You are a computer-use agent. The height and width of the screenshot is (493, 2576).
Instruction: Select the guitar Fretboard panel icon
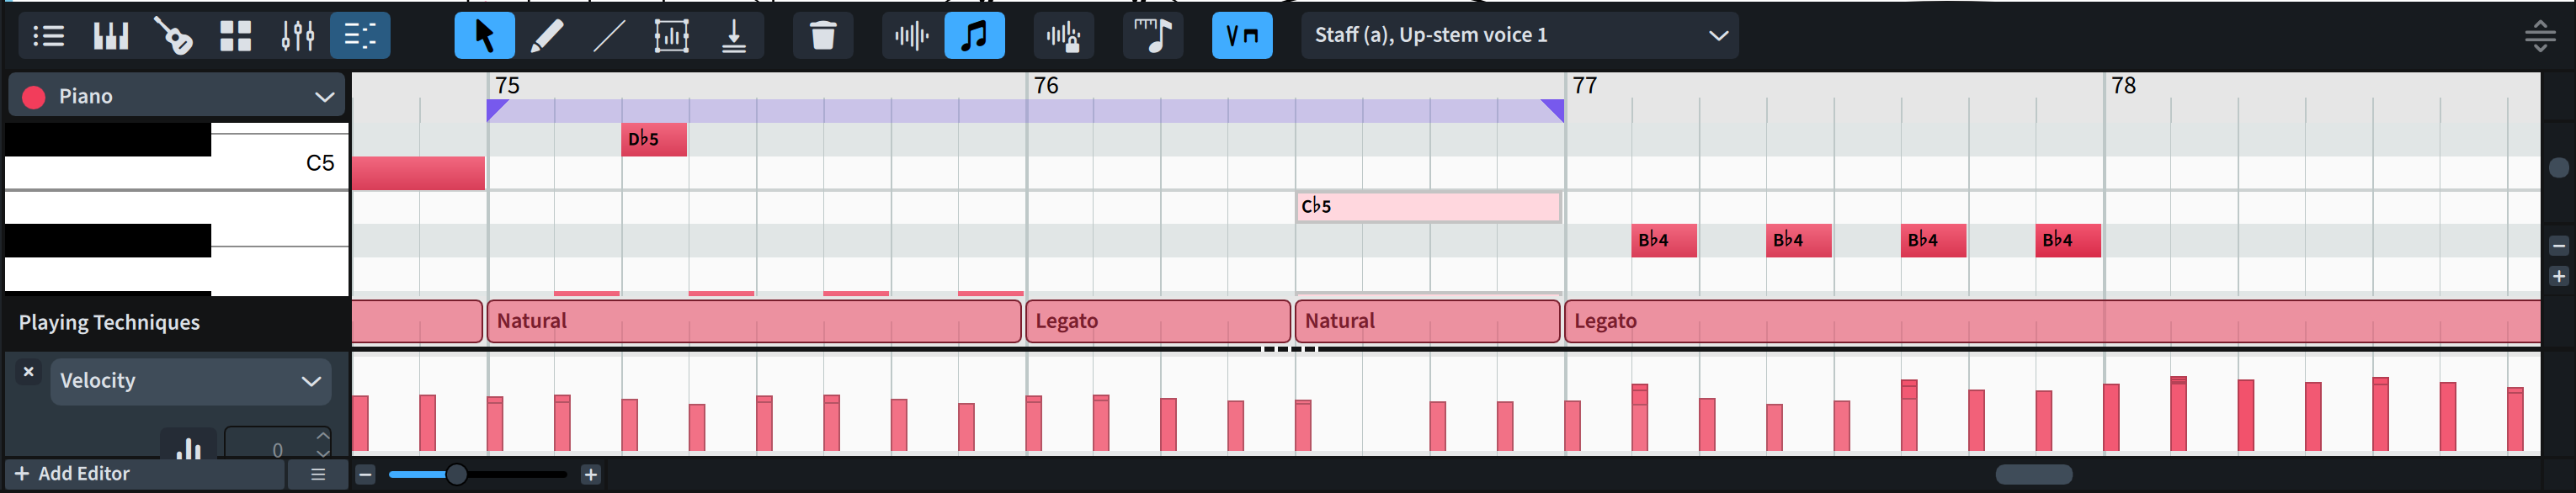pos(173,36)
